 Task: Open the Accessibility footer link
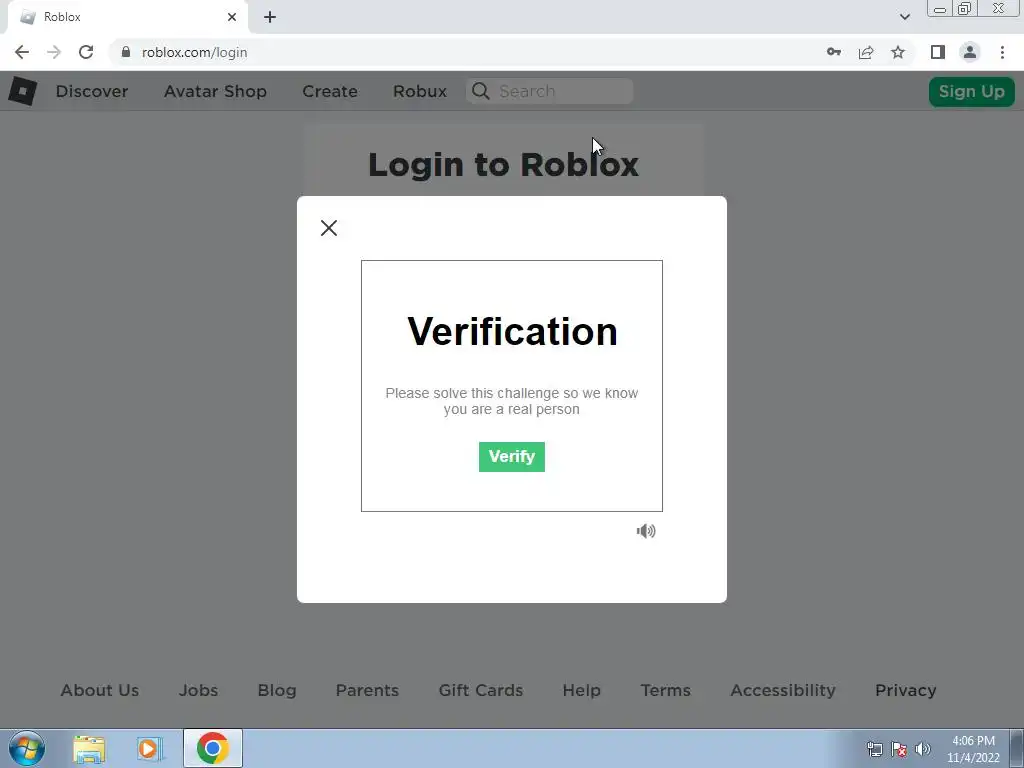[x=782, y=690]
